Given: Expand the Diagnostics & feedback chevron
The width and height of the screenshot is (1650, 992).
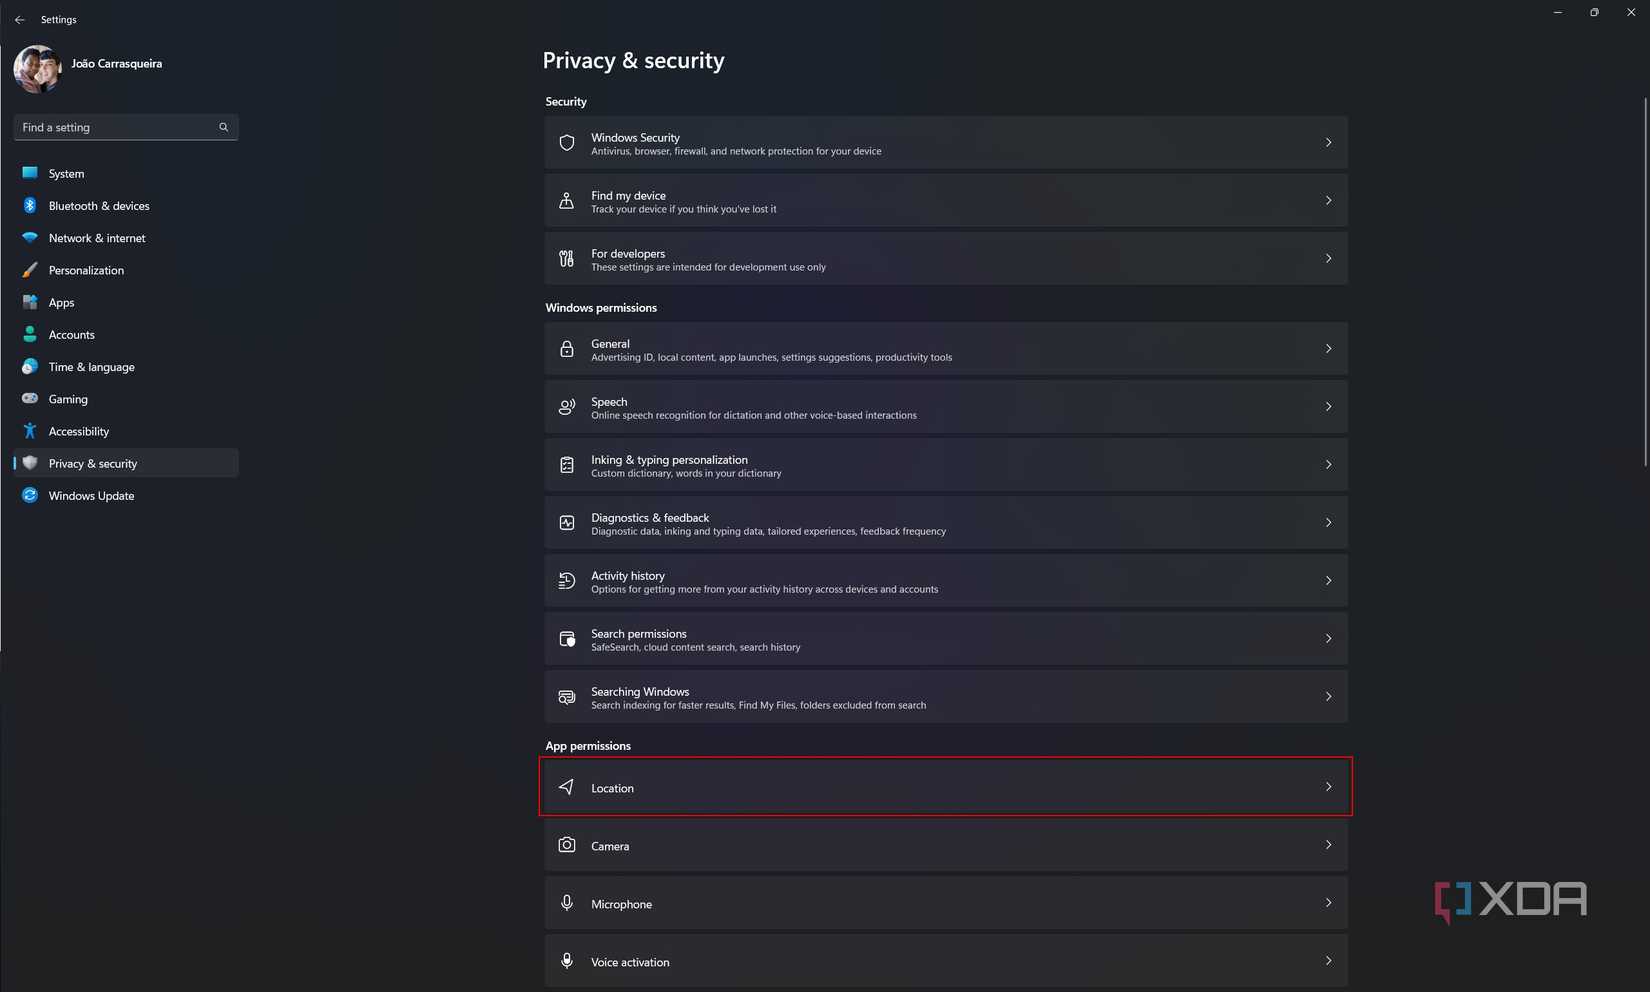Looking at the screenshot, I should 1328,523.
